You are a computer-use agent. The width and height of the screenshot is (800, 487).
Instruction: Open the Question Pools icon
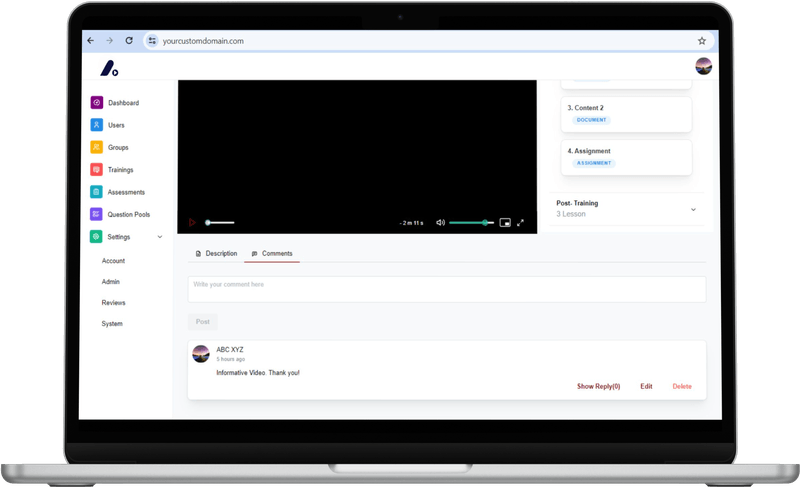click(x=96, y=214)
